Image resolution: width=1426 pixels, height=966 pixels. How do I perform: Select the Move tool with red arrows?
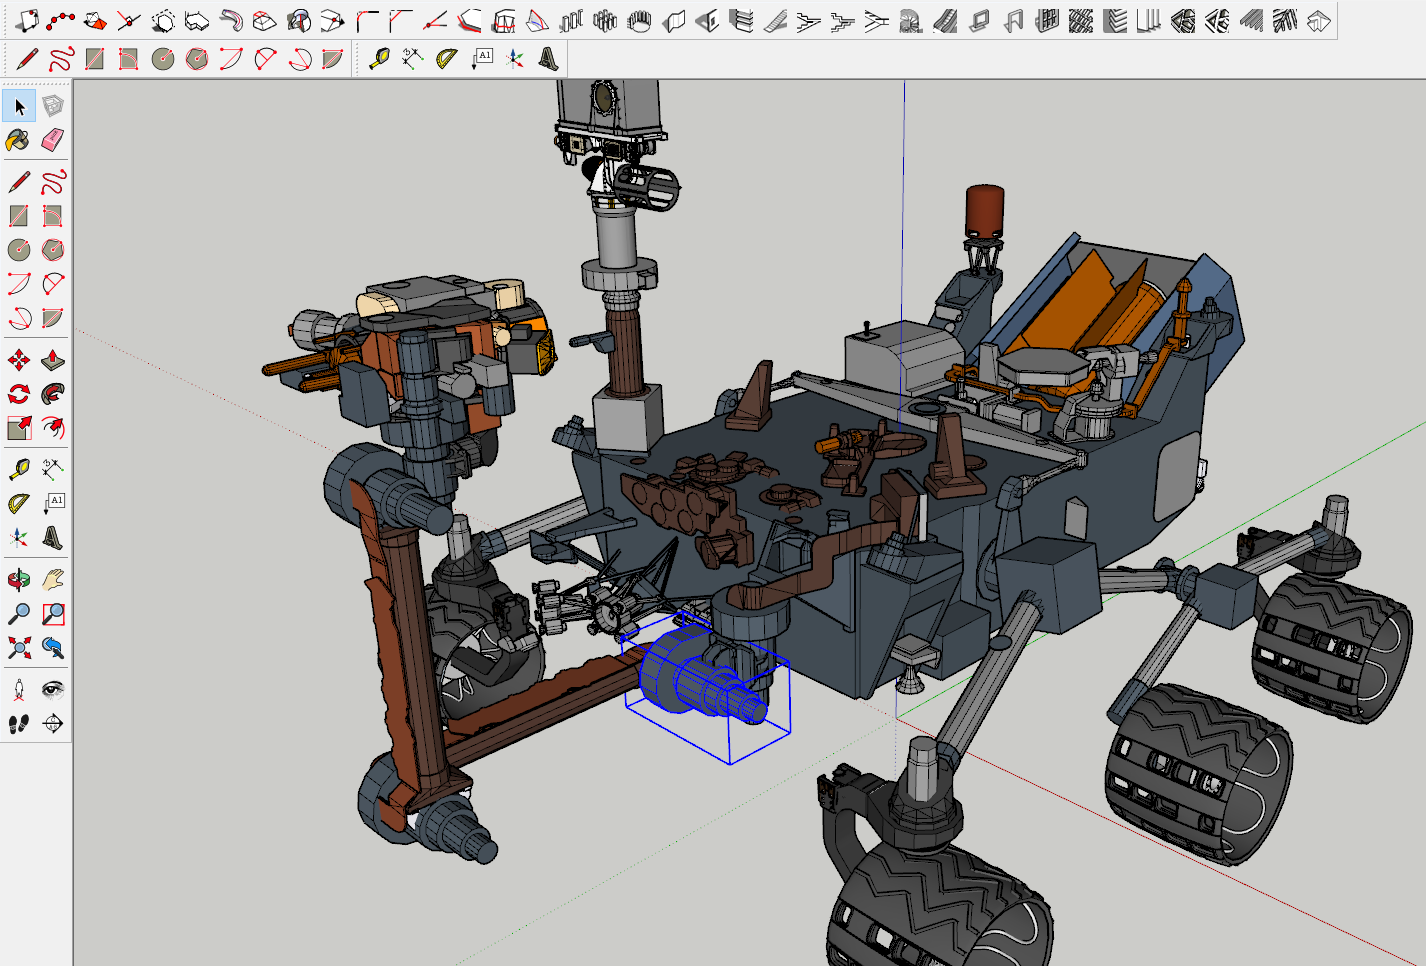pos(19,360)
